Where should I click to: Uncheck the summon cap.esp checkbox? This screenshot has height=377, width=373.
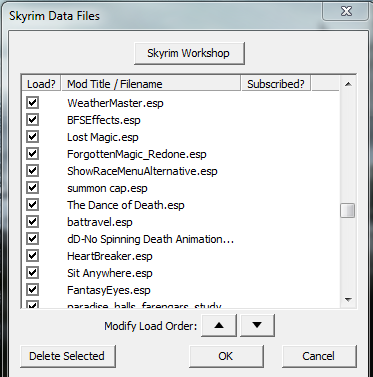coord(33,188)
